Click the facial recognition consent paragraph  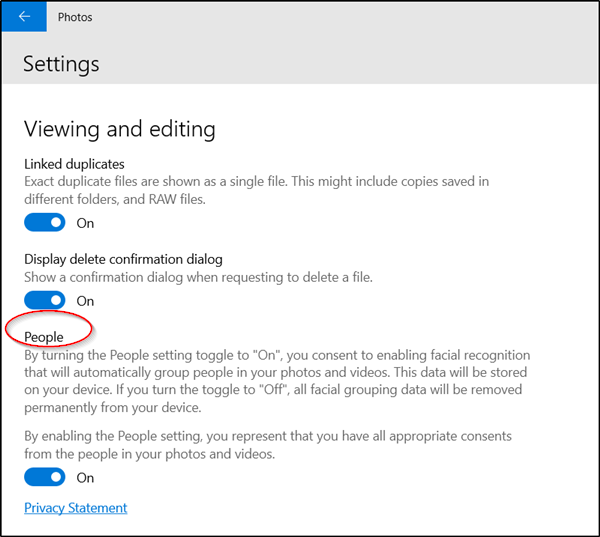point(276,382)
